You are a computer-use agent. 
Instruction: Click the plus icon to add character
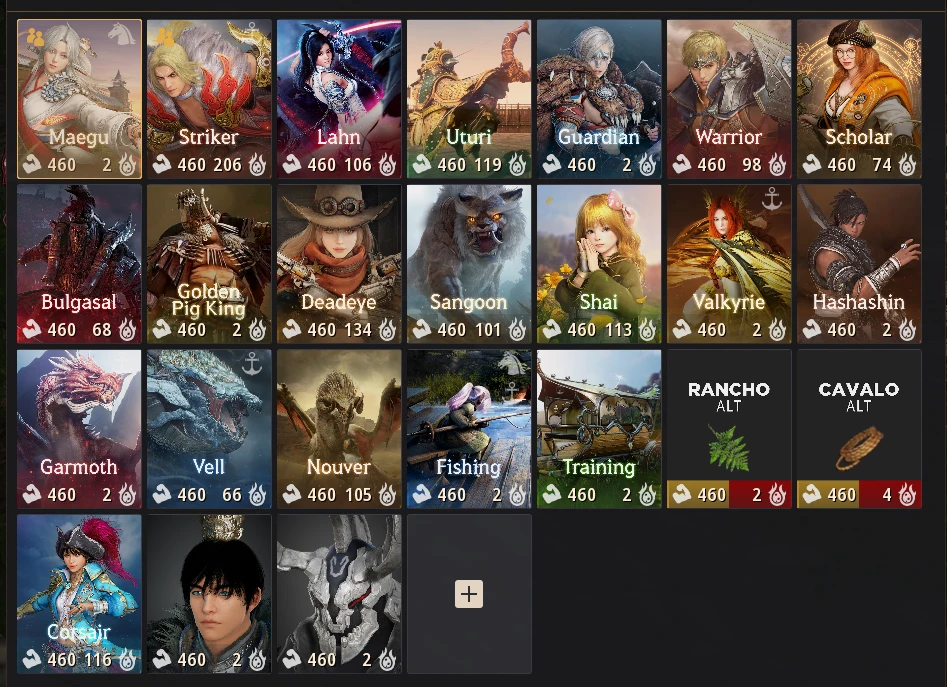tap(469, 594)
